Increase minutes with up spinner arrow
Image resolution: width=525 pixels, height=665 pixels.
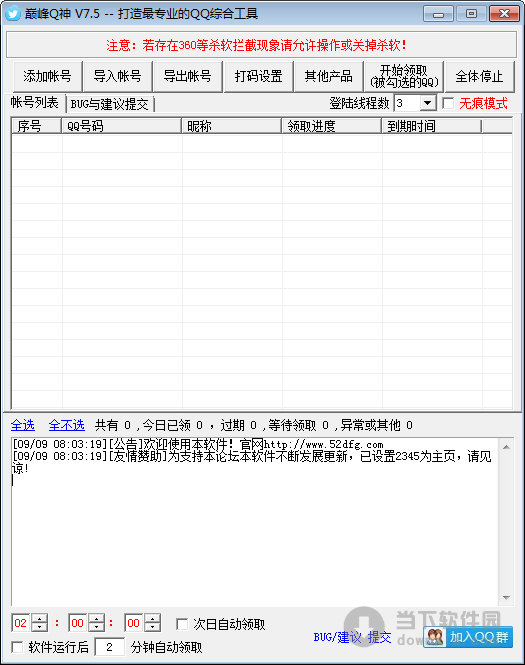pyautogui.click(x=96, y=618)
